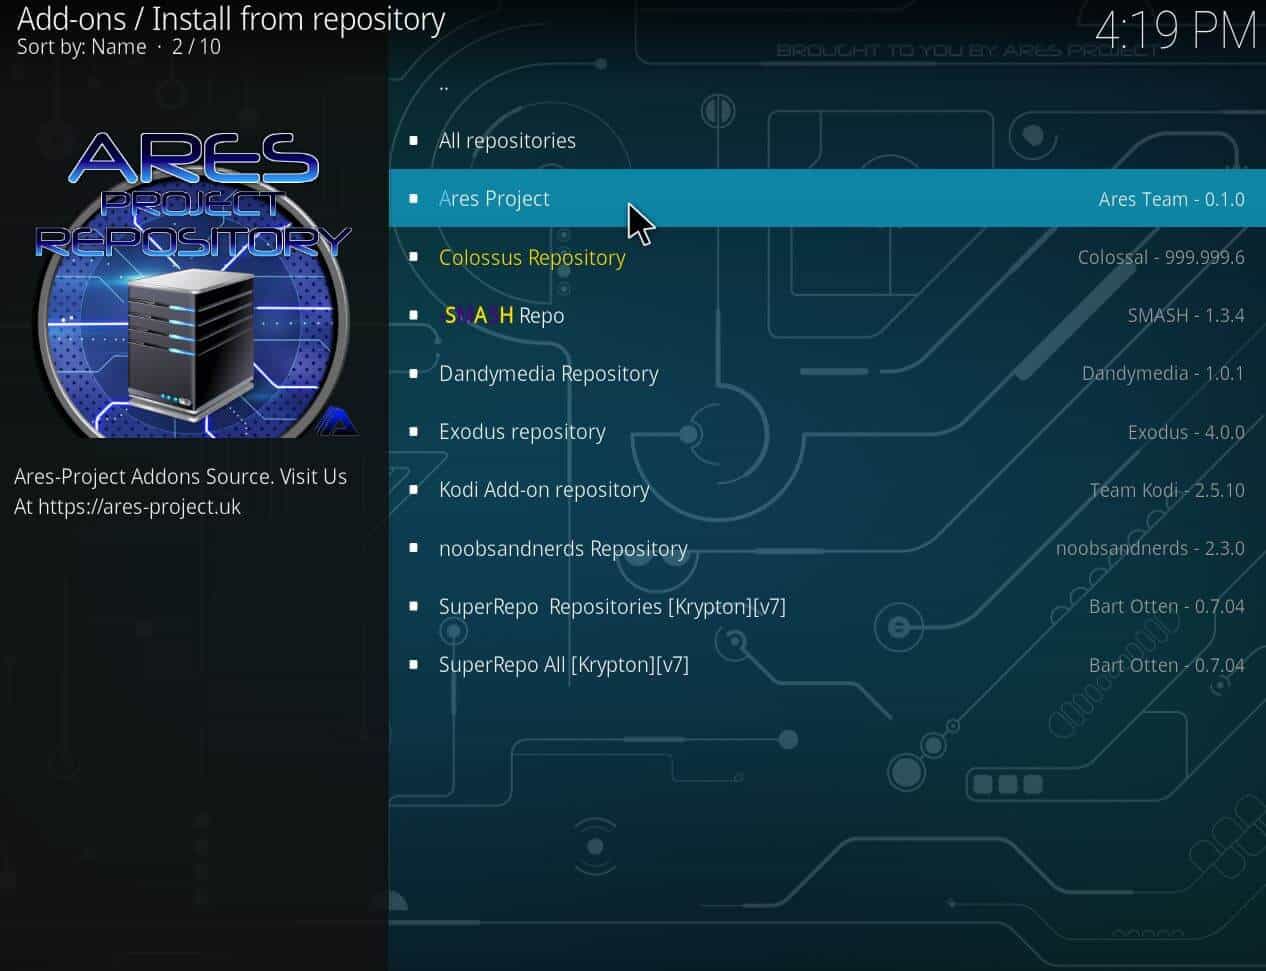Open noobsandnerds Repository

point(827,548)
